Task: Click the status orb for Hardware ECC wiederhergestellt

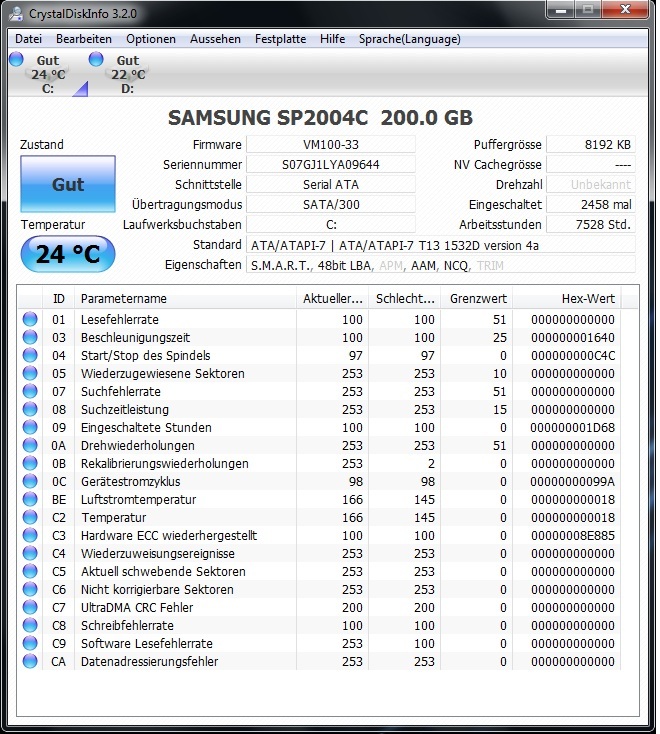Action: 30,535
